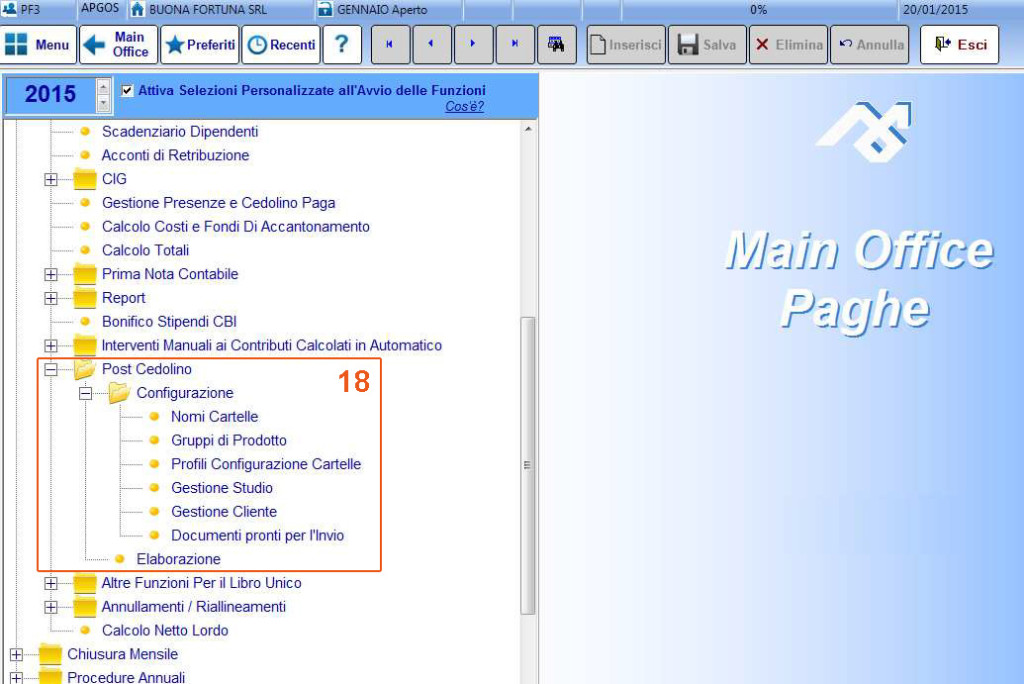1024x684 pixels.
Task: Click the Configurazione open folder icon
Action: pyautogui.click(x=120, y=393)
